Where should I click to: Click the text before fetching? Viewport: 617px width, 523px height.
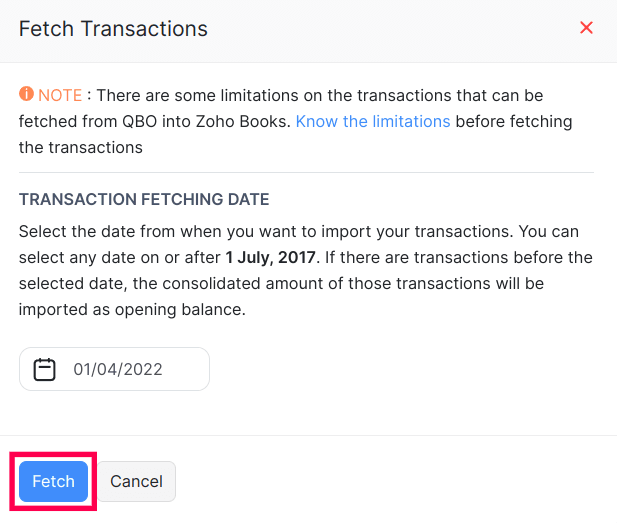(513, 122)
